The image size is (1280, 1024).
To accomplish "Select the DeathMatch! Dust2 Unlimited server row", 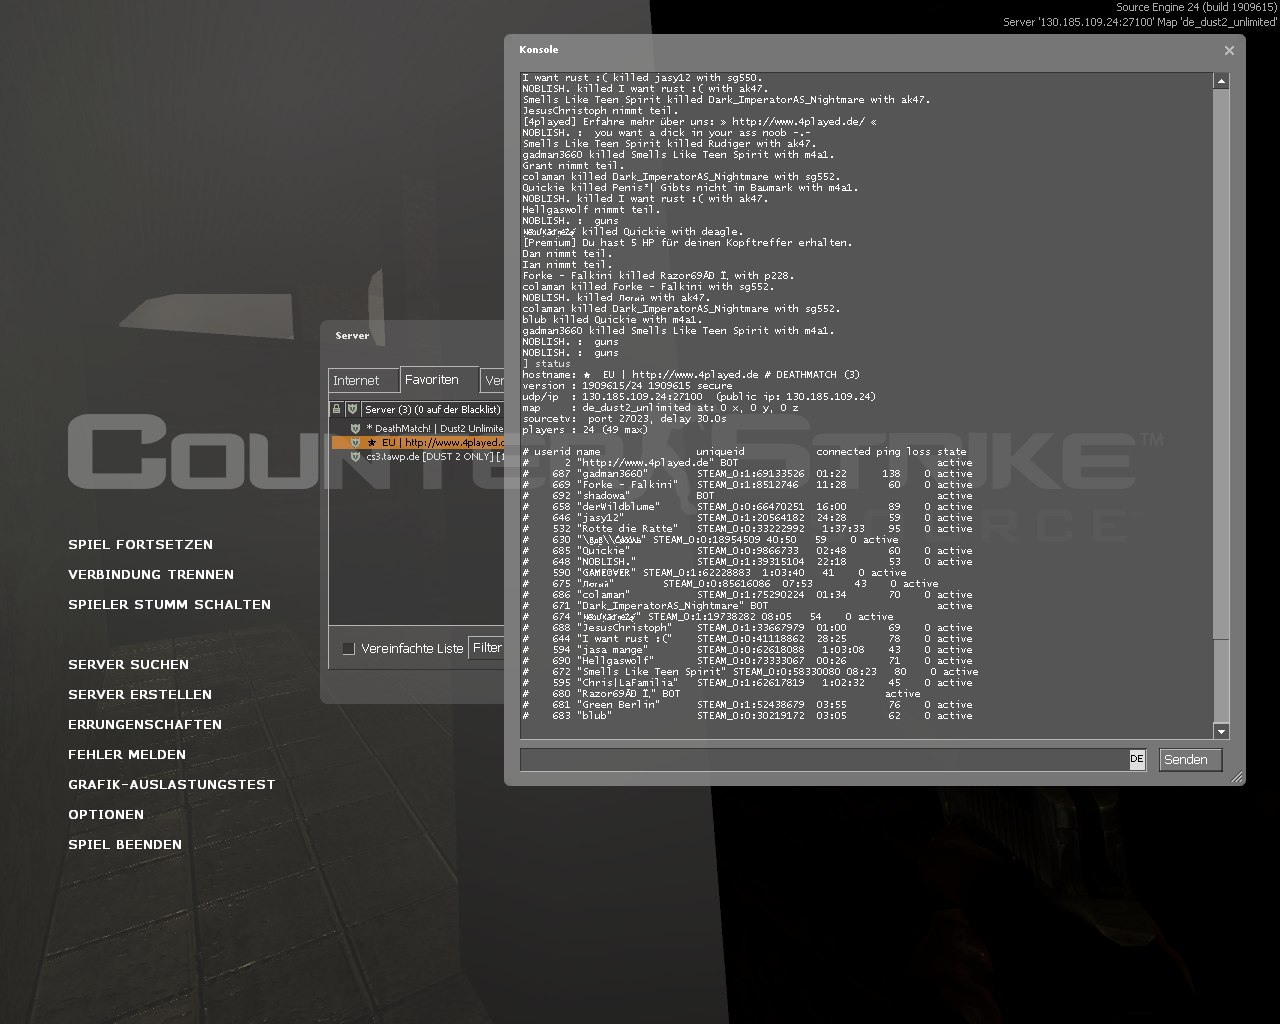I will click(x=418, y=428).
